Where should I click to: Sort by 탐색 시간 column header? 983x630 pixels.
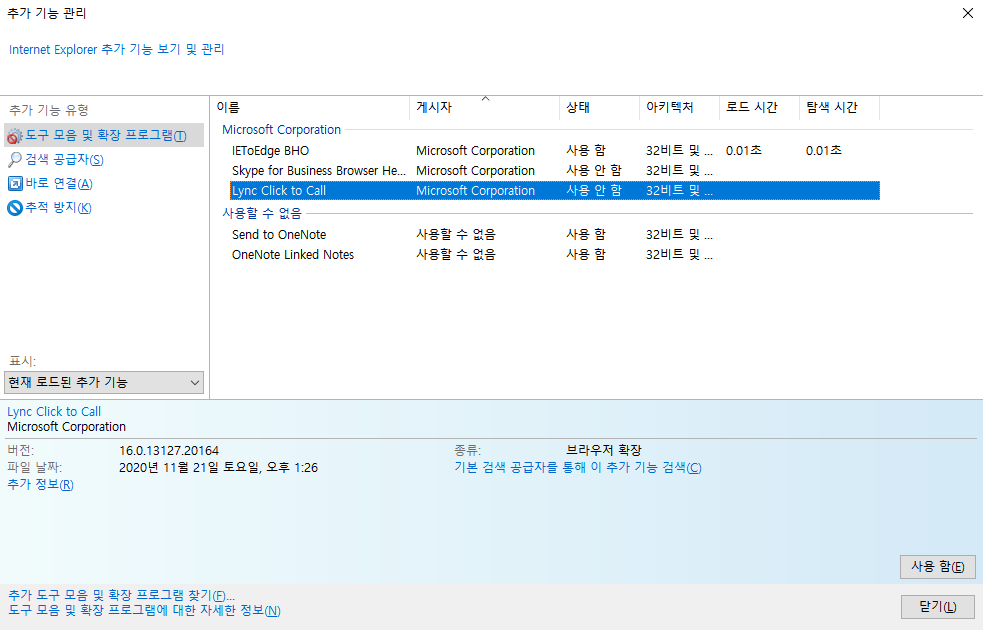(x=839, y=107)
